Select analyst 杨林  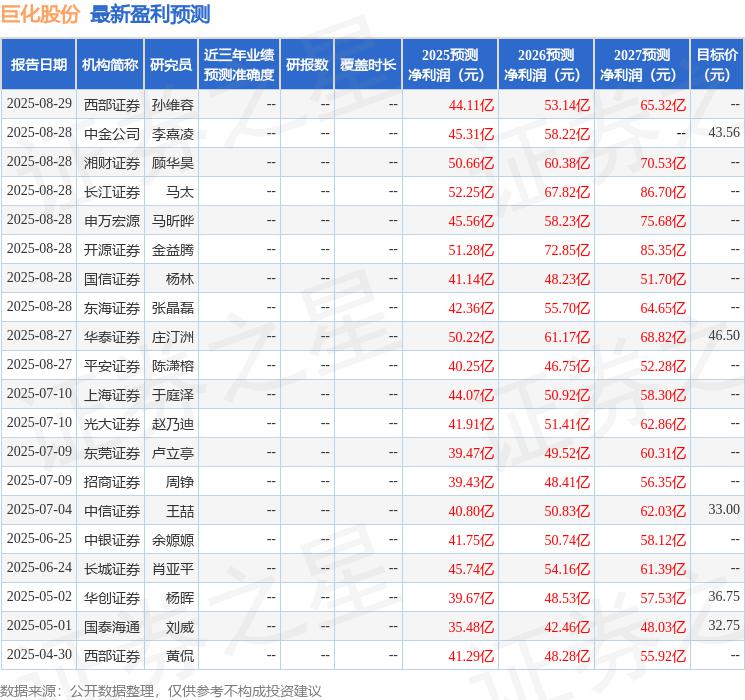180,279
